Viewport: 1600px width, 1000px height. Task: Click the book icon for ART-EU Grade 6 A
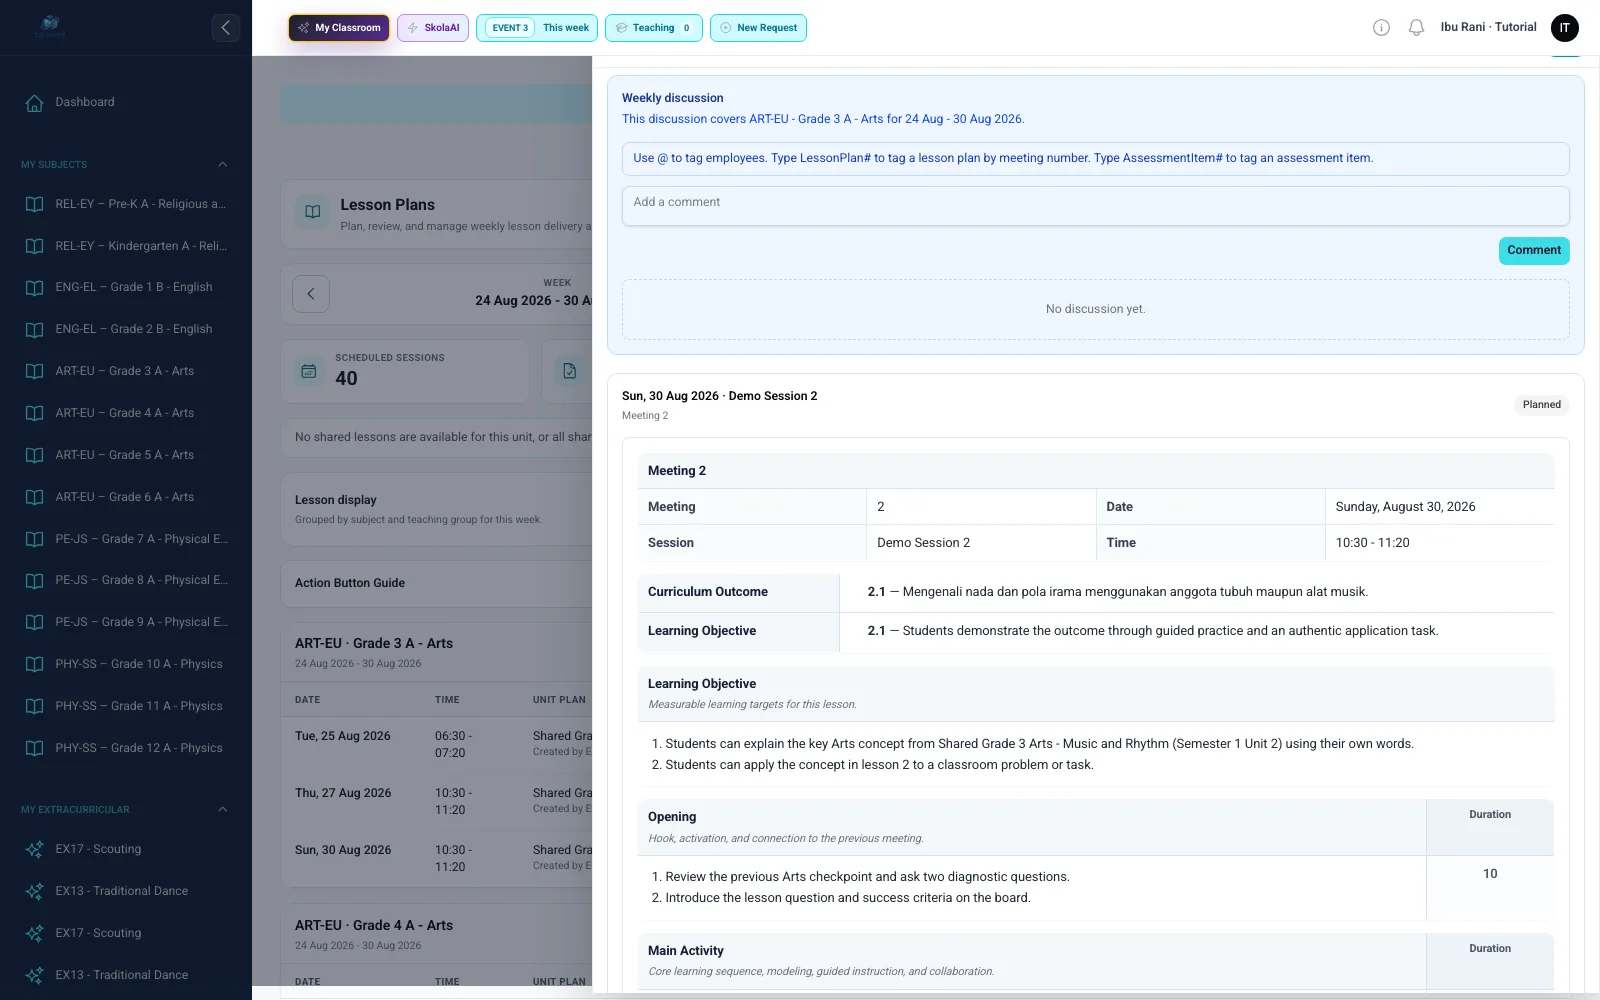point(34,497)
